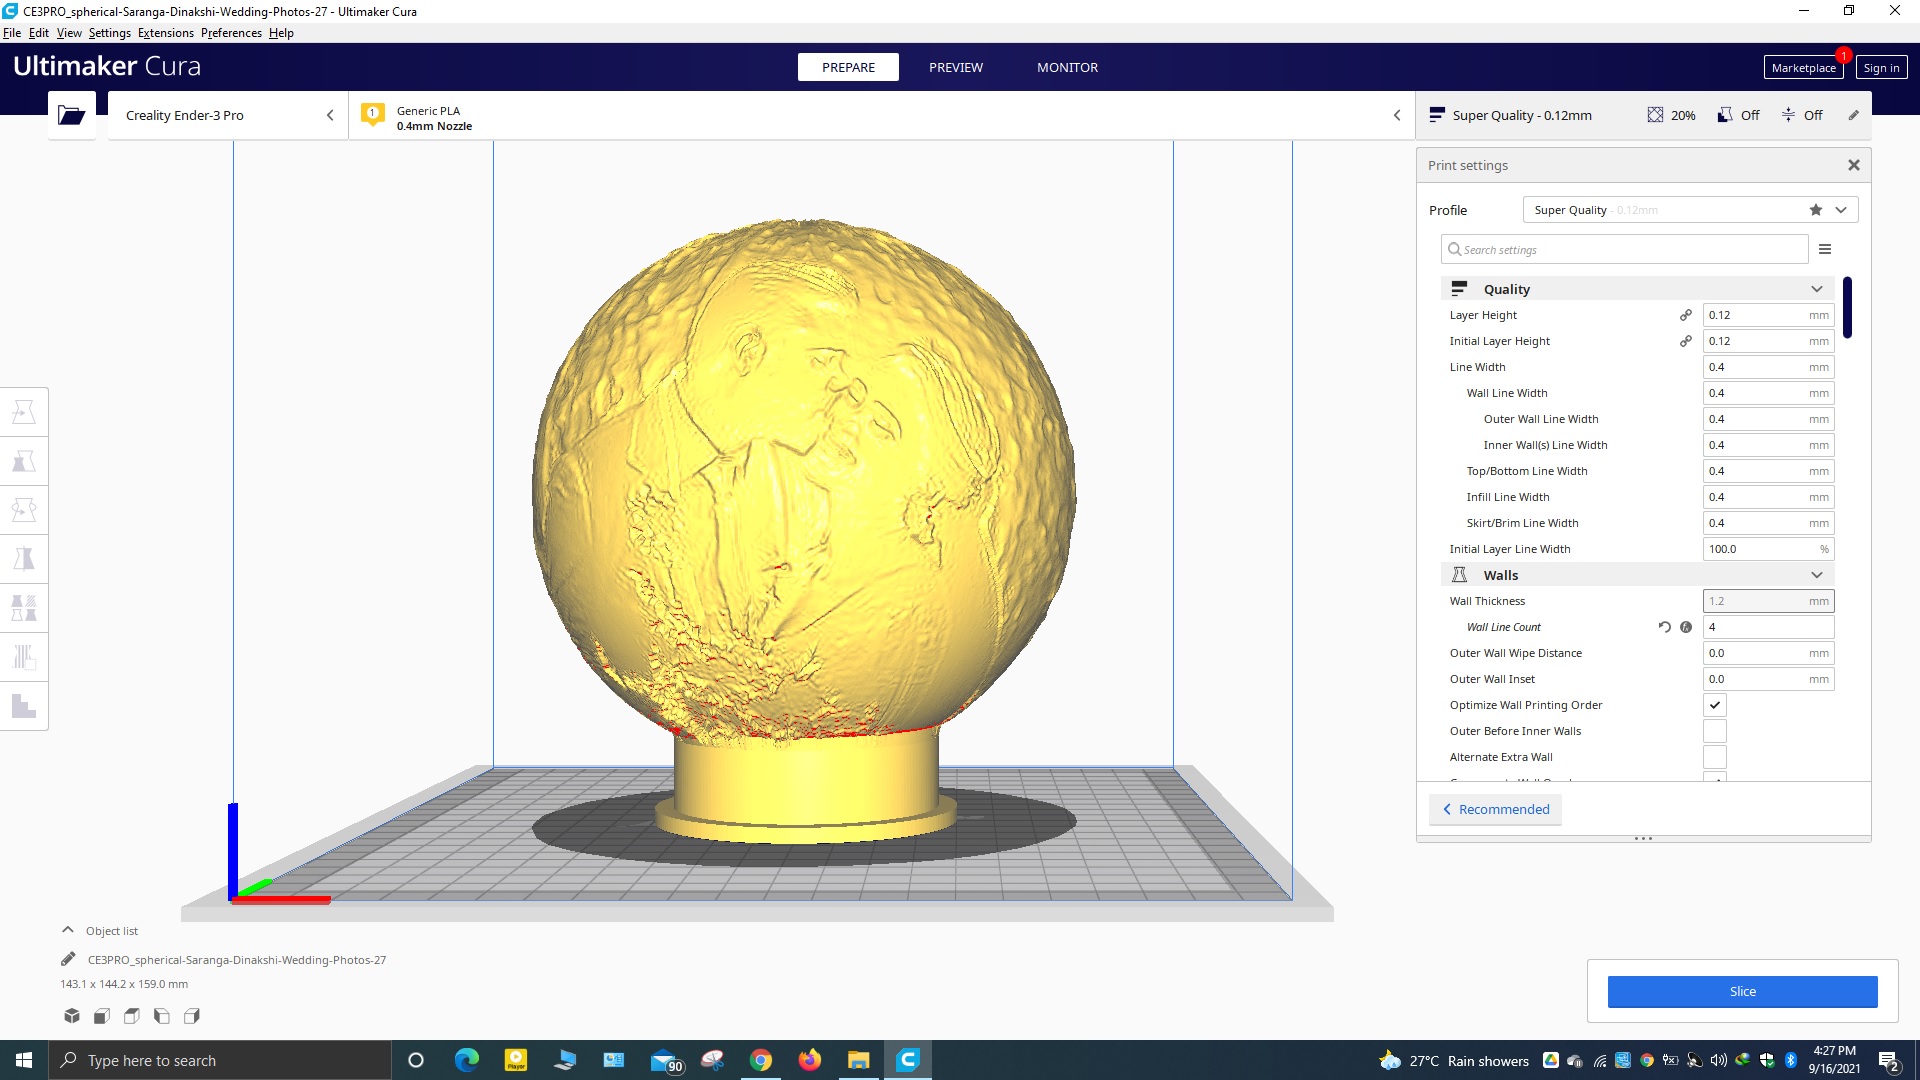The width and height of the screenshot is (1920, 1080).
Task: Select the Mirror tool in left toolbar
Action: point(24,559)
